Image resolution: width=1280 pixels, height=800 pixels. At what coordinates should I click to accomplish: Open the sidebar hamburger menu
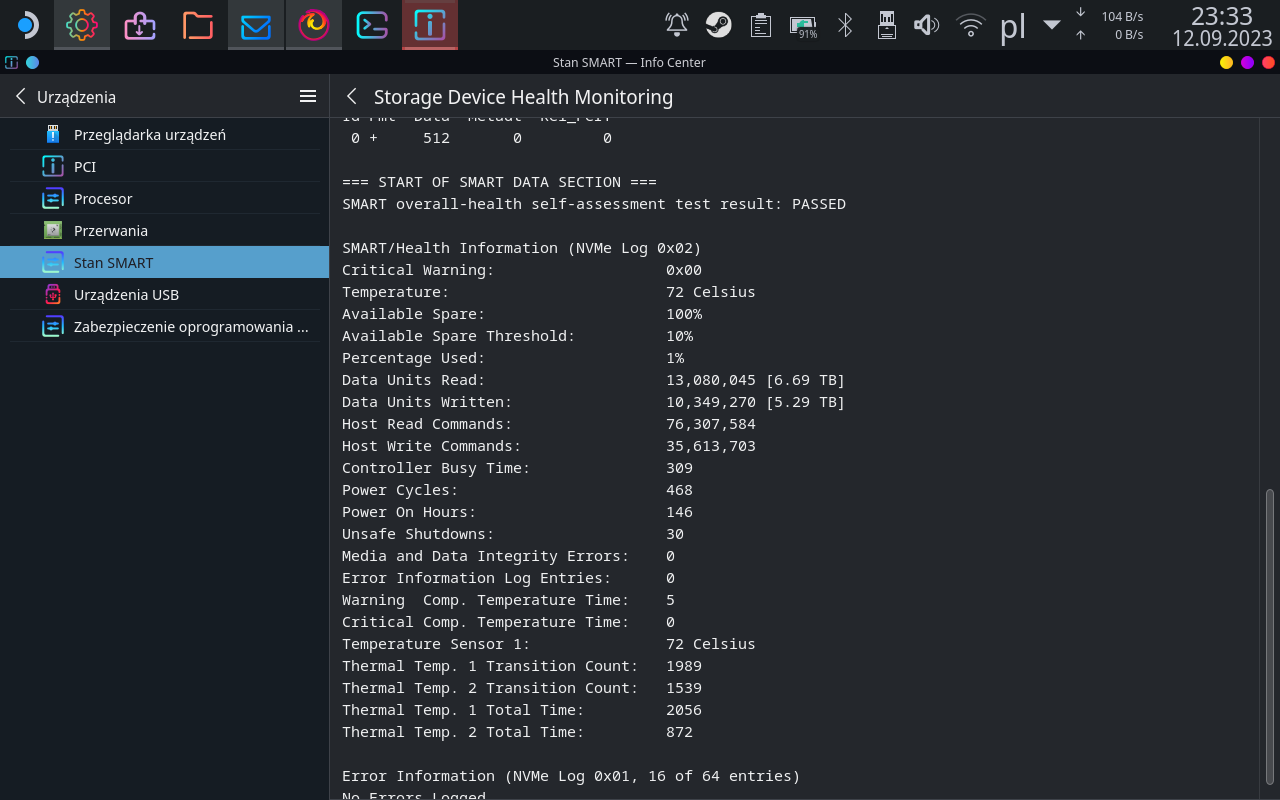coord(308,97)
